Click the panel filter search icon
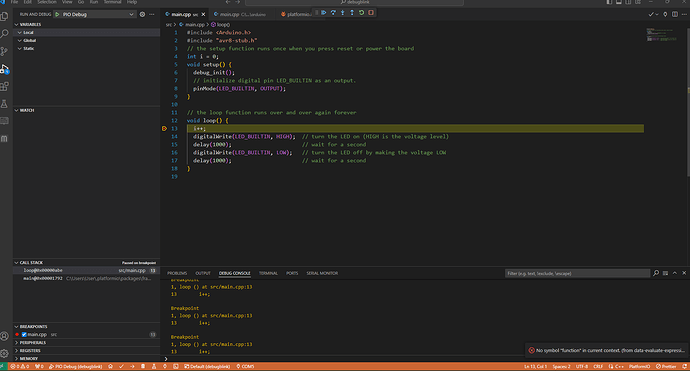Screen dimensions: 690x371 (x=656, y=273)
